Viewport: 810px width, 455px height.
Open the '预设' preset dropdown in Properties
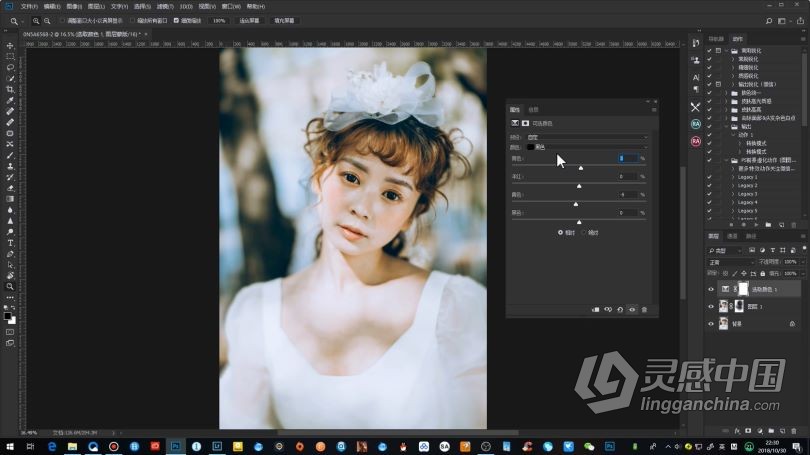[x=590, y=136]
